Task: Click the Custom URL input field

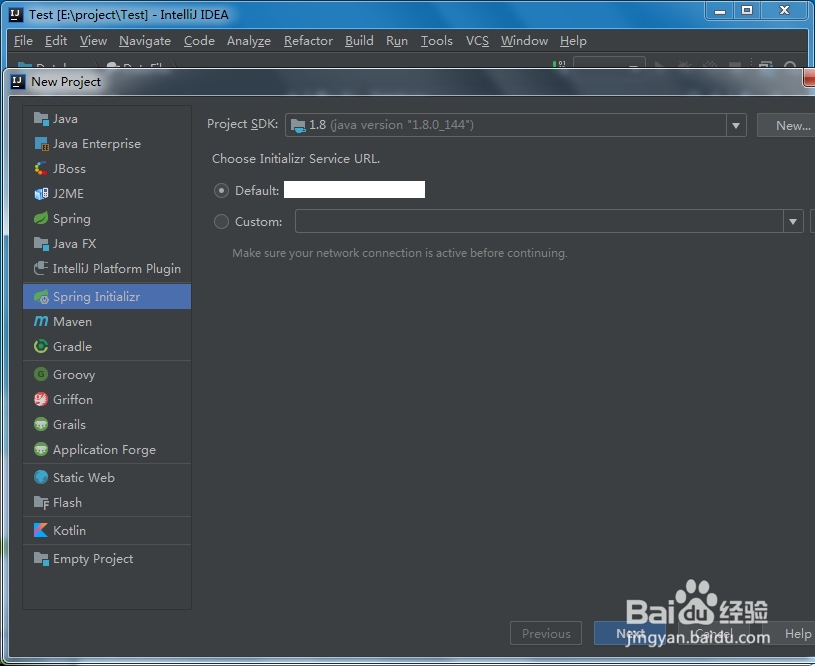Action: tap(540, 221)
